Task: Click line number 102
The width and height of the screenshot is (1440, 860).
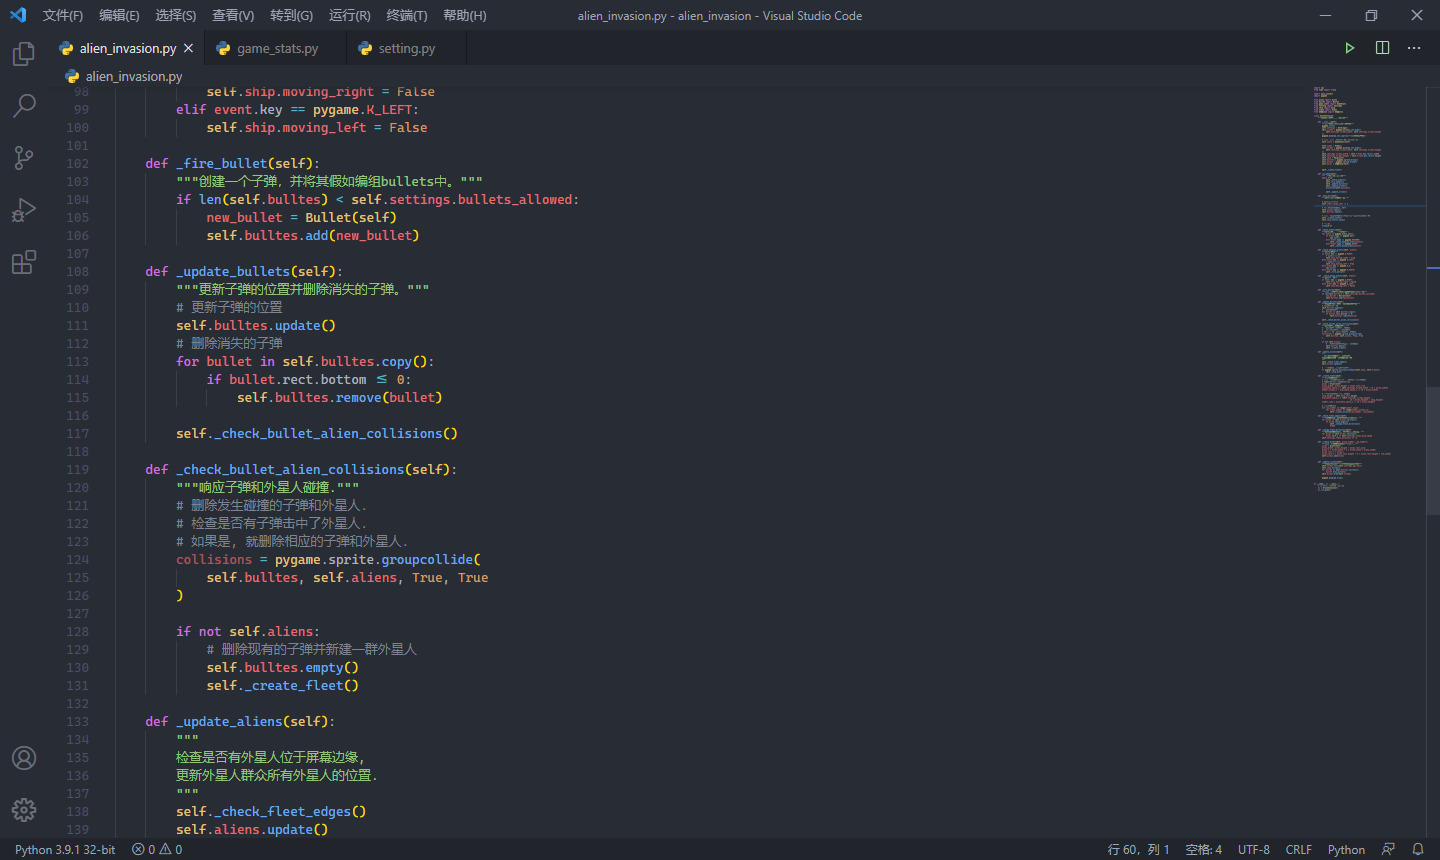Action: [x=77, y=163]
